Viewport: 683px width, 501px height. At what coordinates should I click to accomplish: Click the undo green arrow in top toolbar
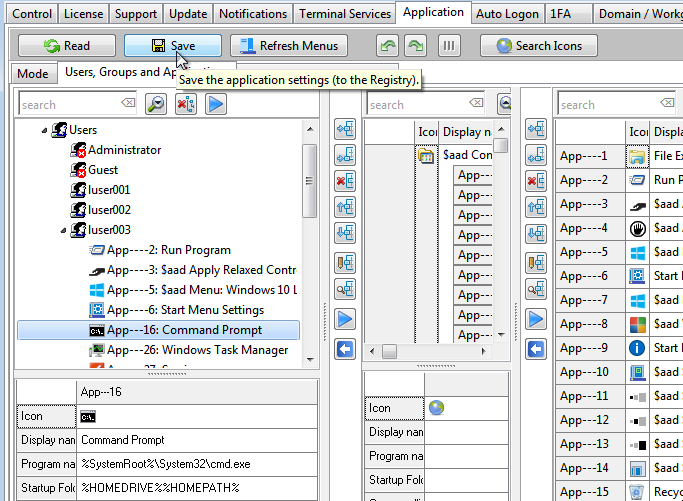coord(388,46)
